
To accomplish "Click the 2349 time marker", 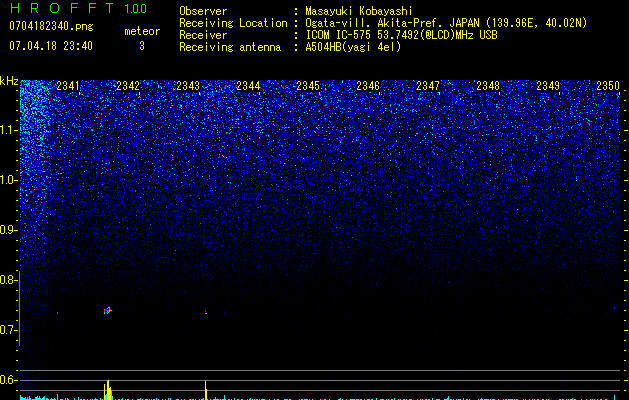I will (x=548, y=86).
